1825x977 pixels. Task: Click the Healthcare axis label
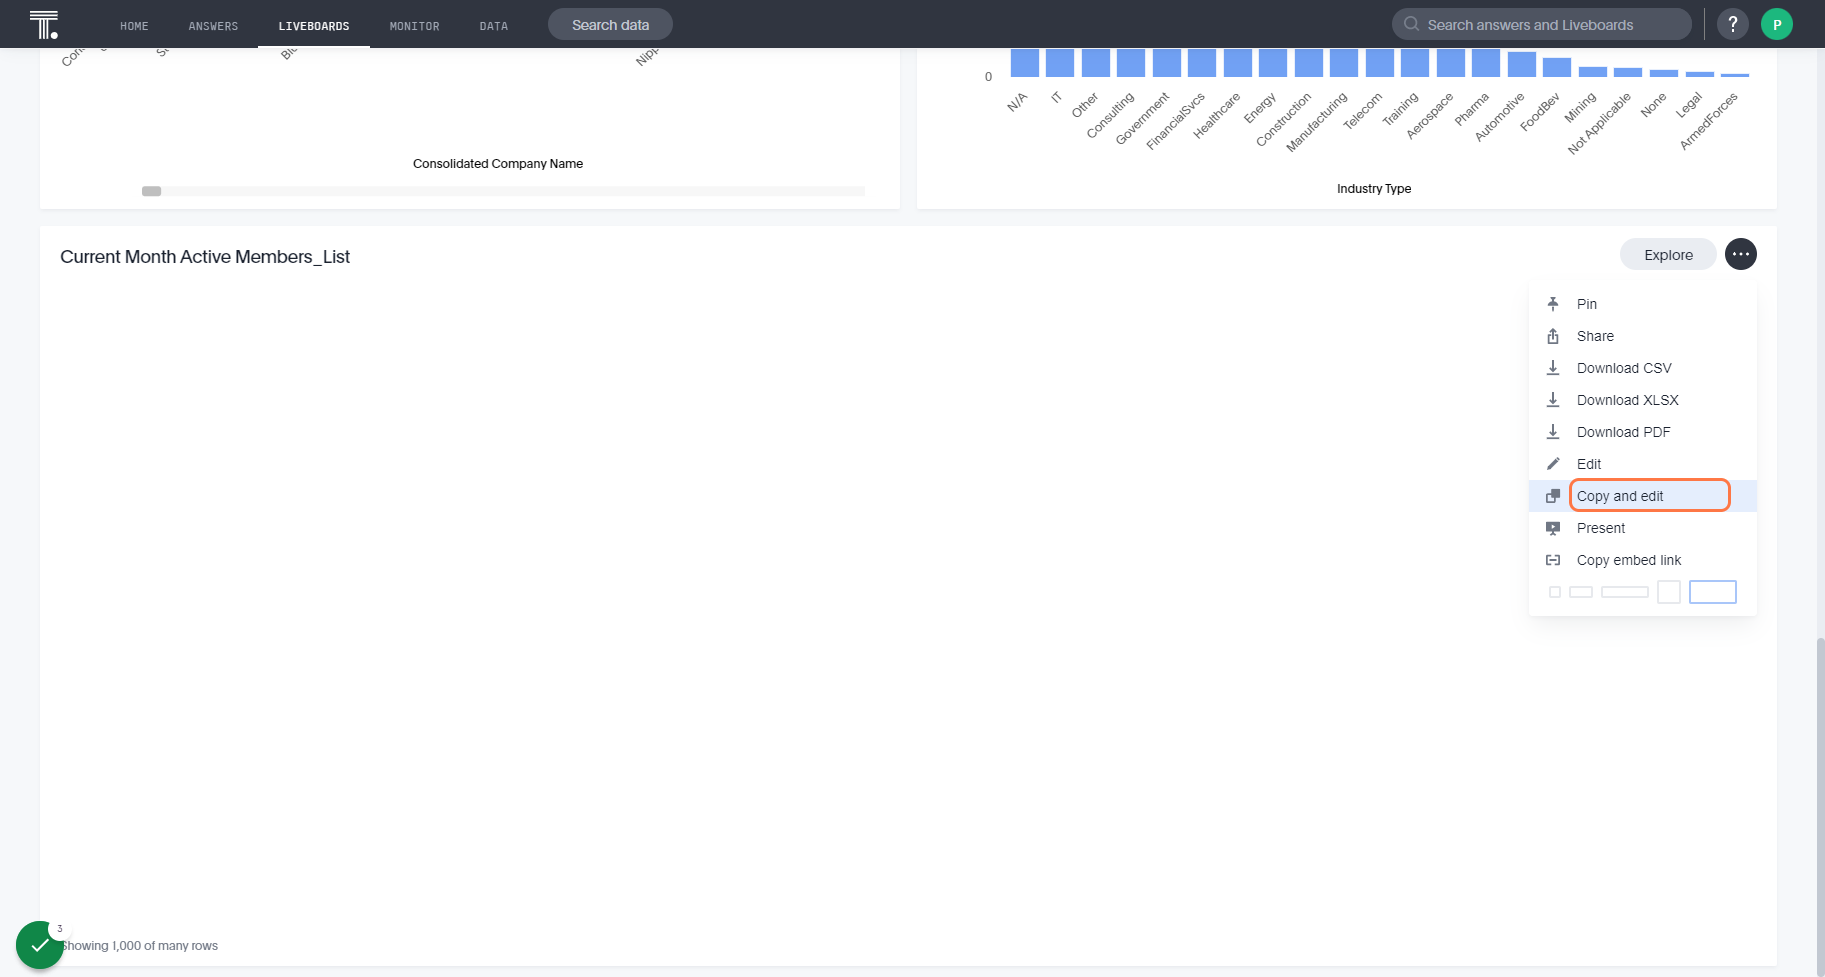[x=1217, y=115]
